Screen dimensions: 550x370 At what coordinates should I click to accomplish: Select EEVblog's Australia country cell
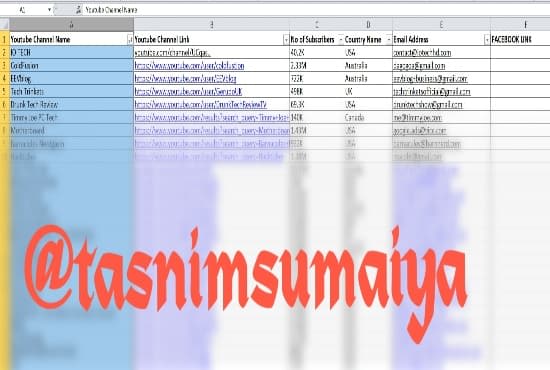coord(368,78)
